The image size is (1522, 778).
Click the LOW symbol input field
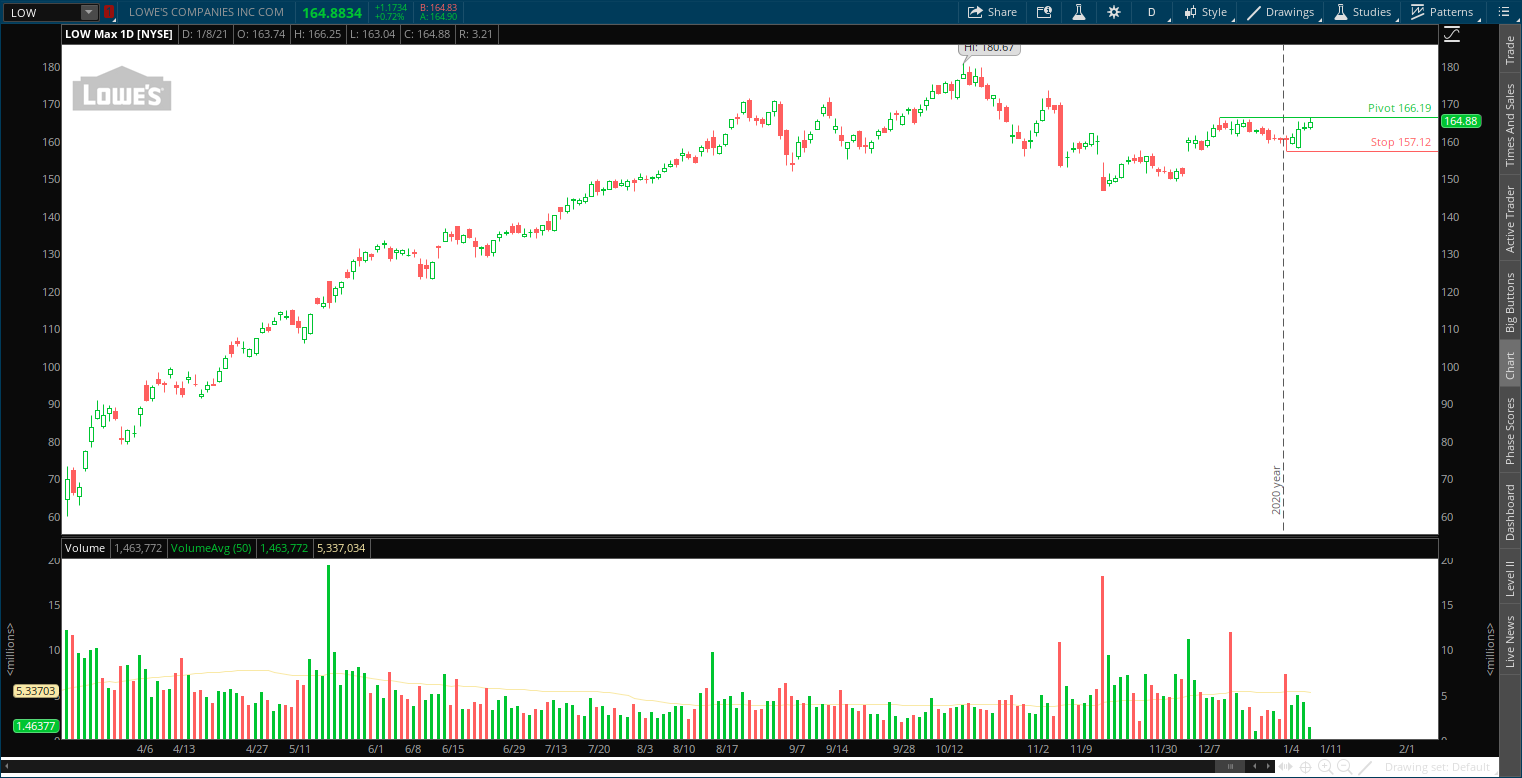(42, 12)
